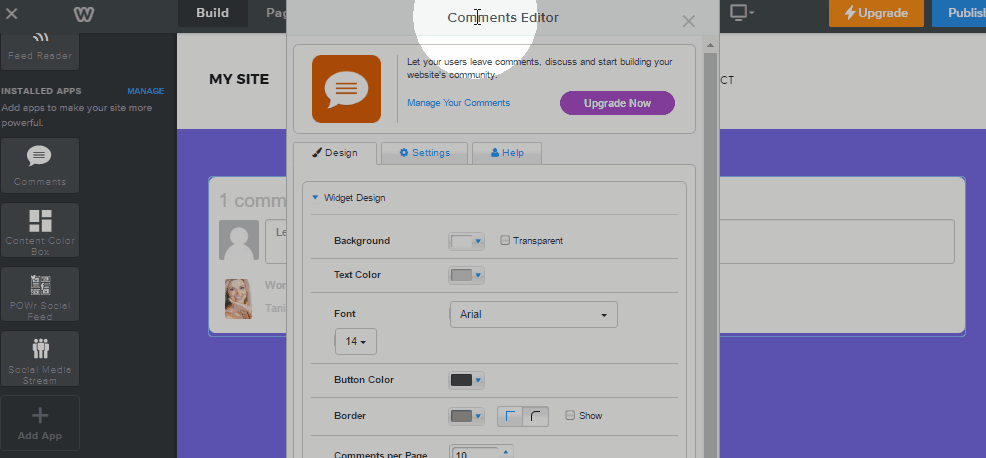Open MANAGE installed apps link
Screen dimensions: 986x458
point(145,91)
